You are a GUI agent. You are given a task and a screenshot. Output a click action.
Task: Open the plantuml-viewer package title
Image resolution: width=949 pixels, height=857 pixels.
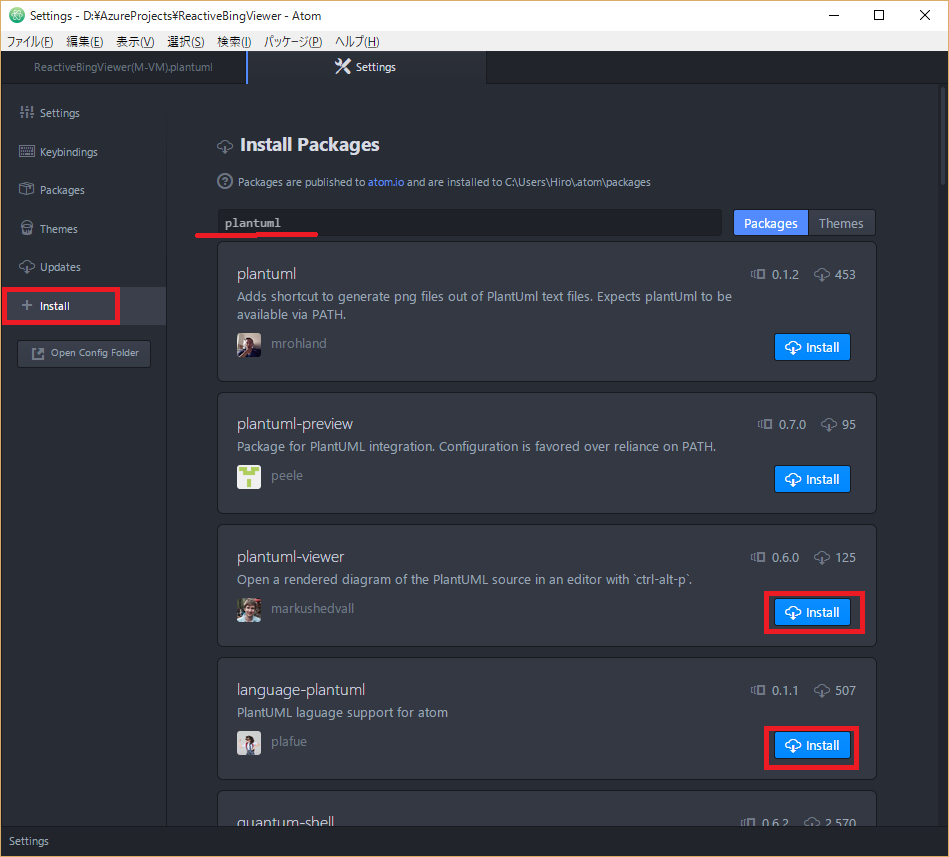click(x=291, y=556)
